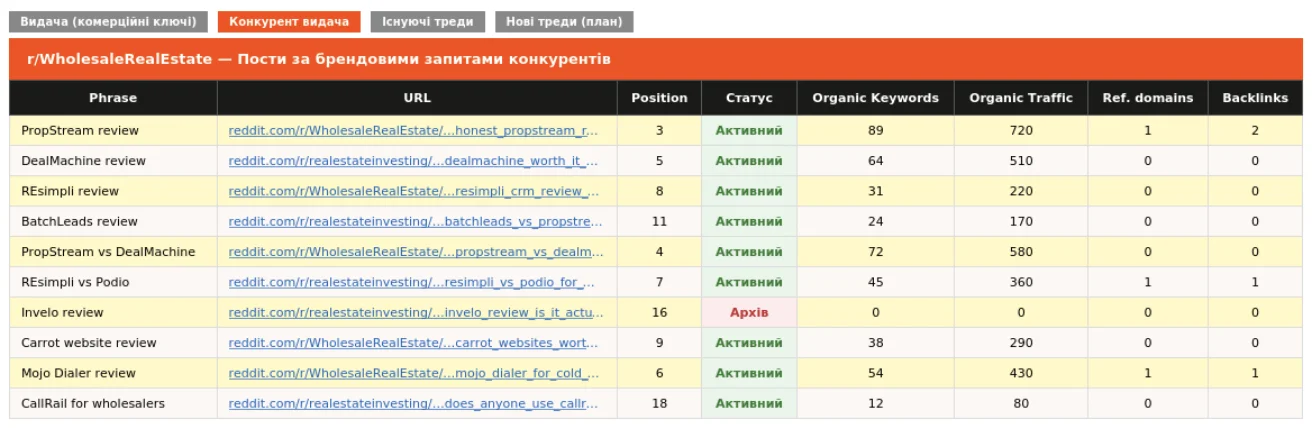Open the Нові треди (план) tab
The height and width of the screenshot is (428, 1314).
[564, 22]
